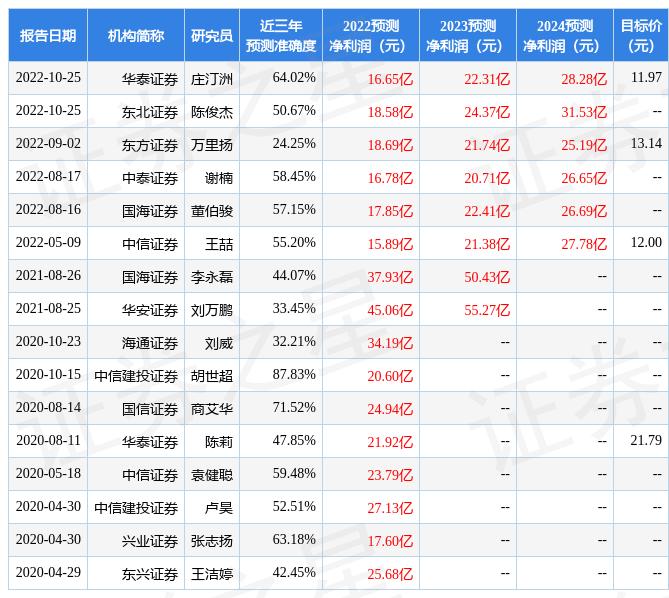Click accuracy value 63.18%

click(x=294, y=540)
